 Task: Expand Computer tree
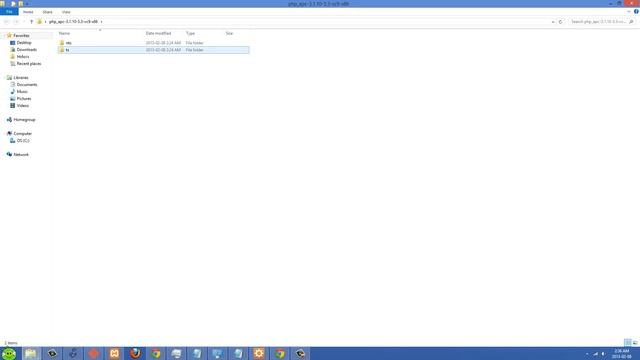click(4, 133)
